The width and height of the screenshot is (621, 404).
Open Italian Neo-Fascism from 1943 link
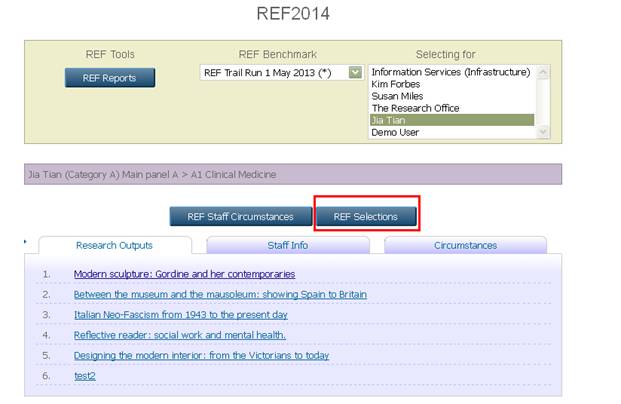[181, 314]
